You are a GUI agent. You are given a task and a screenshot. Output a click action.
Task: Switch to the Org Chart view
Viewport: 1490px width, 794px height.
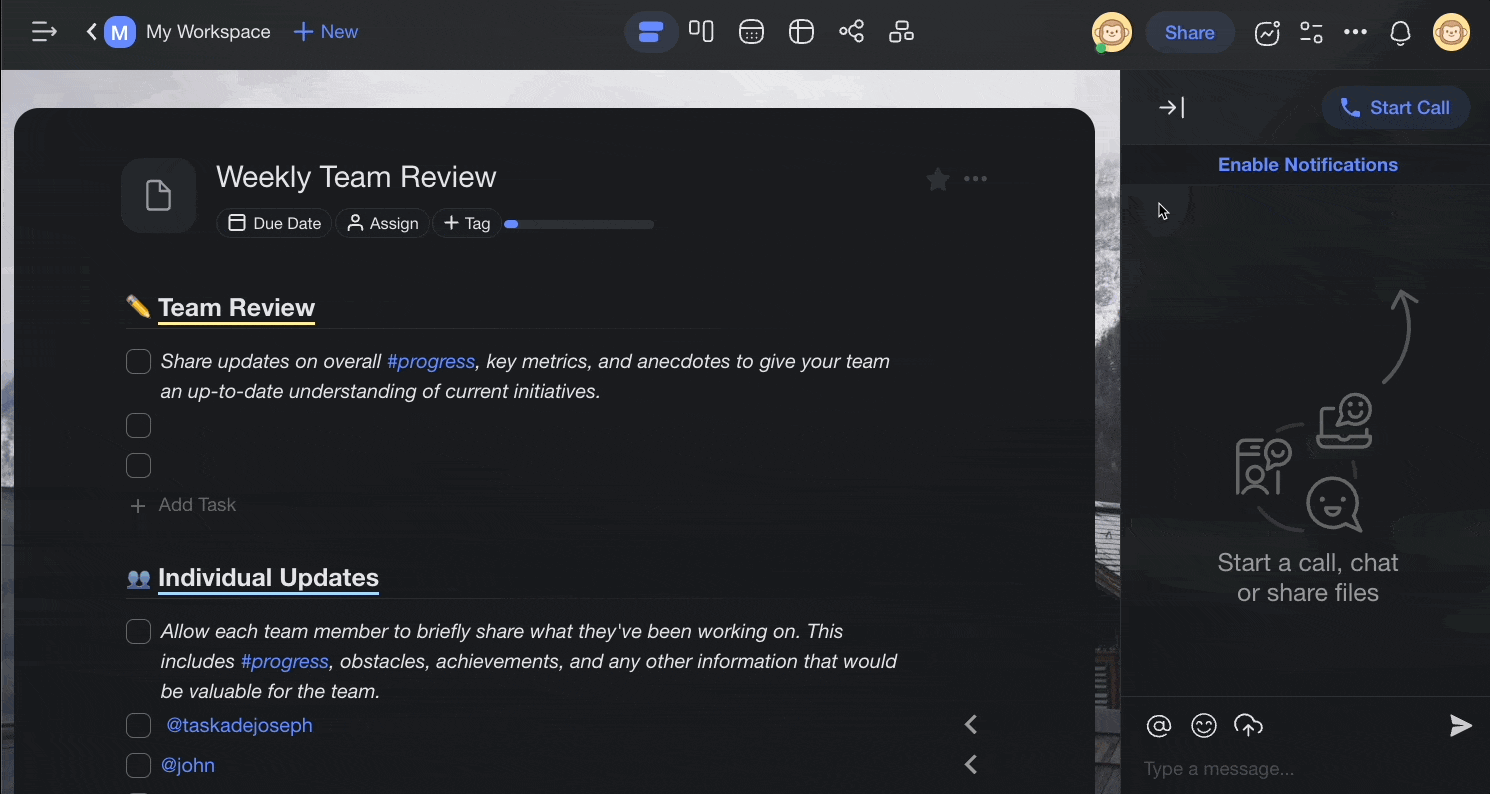coord(901,31)
